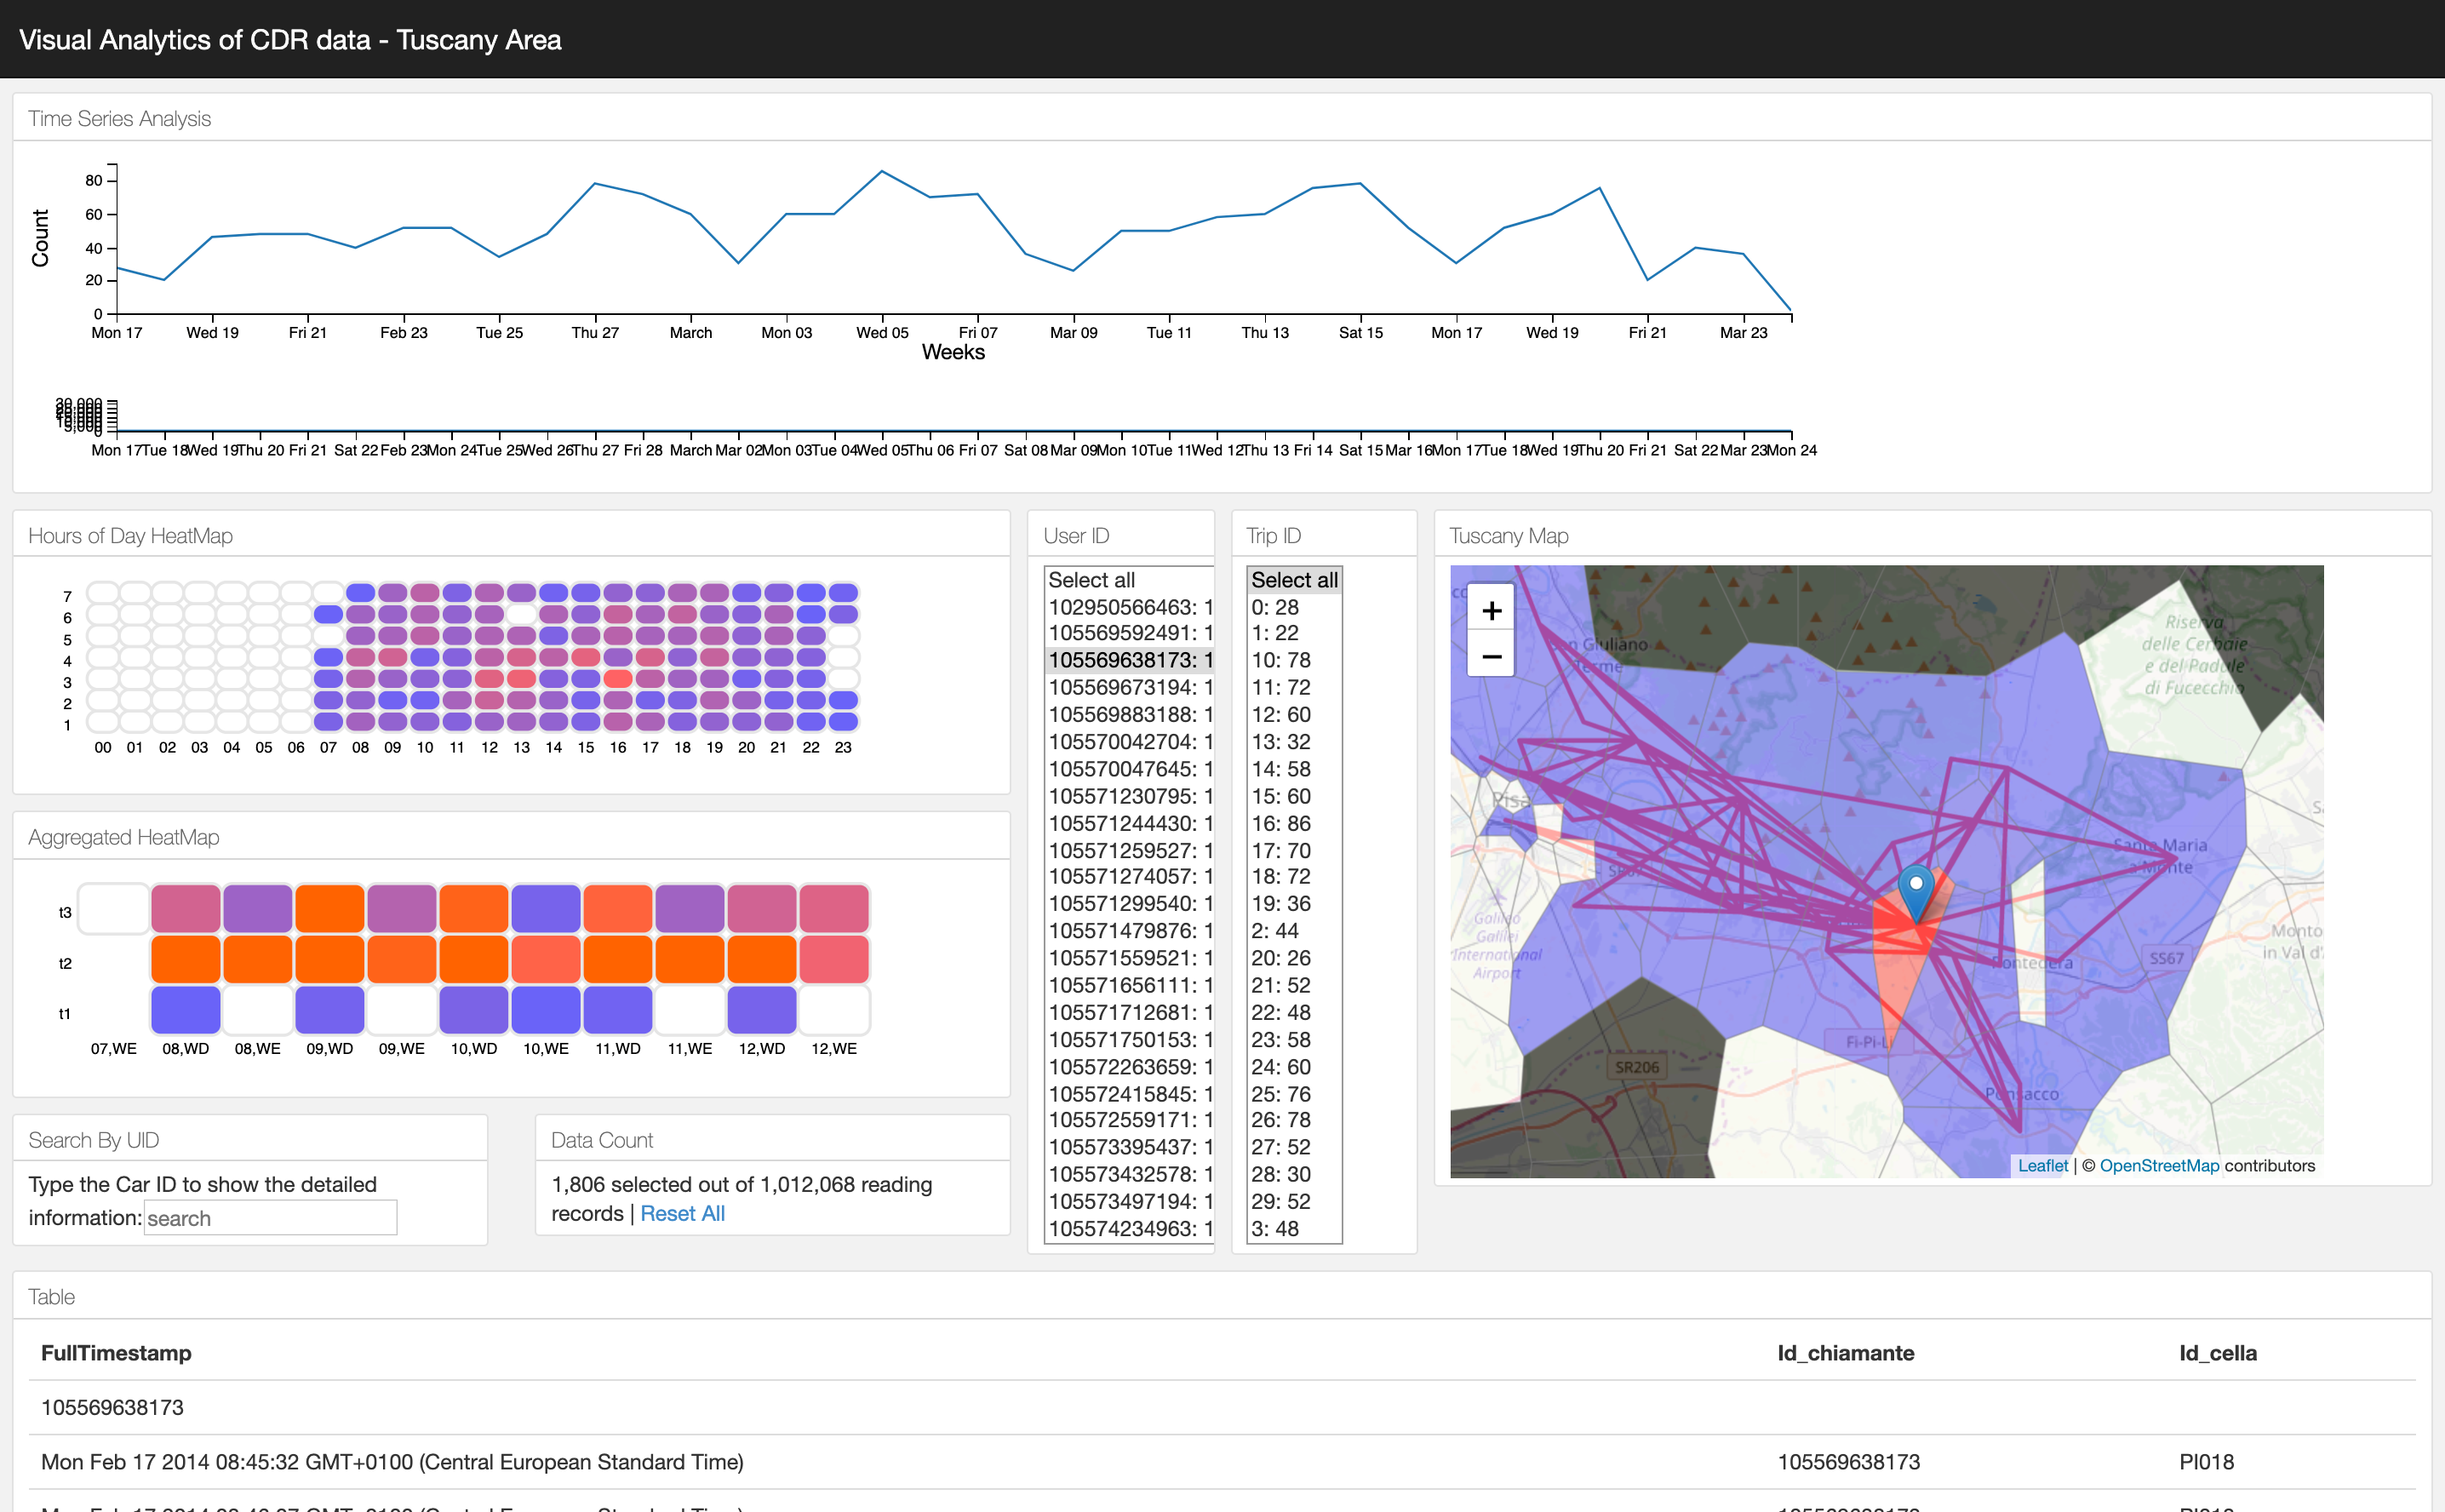Viewport: 2445px width, 1512px height.
Task: Select user 105574234963 in User ID list
Action: (x=1129, y=1229)
